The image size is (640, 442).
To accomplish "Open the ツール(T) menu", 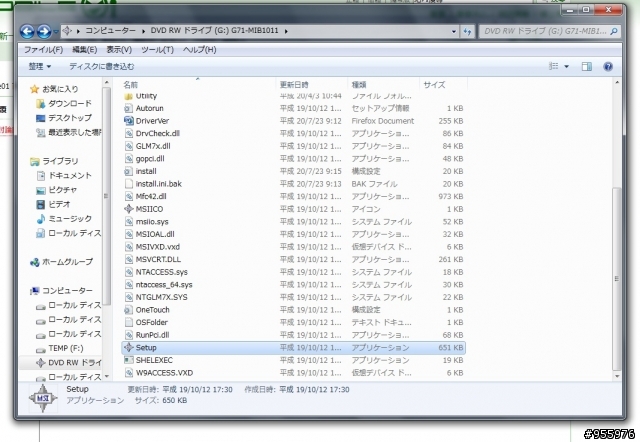I will click(x=158, y=49).
